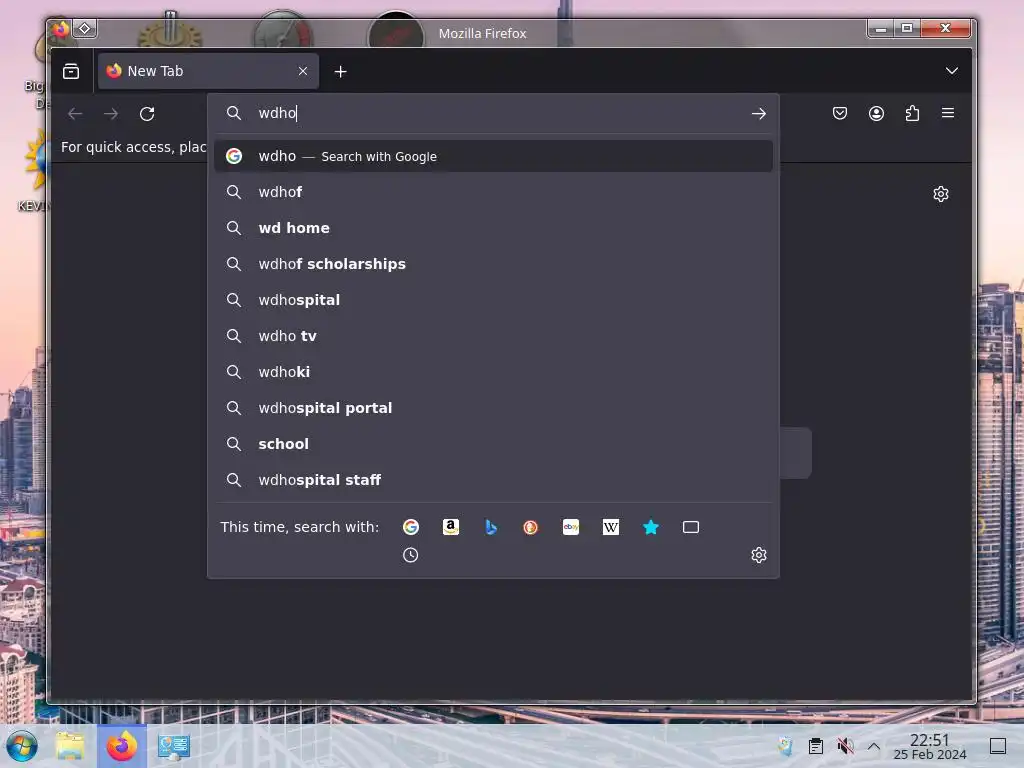Search this time with Wikipedia icon

coord(611,527)
